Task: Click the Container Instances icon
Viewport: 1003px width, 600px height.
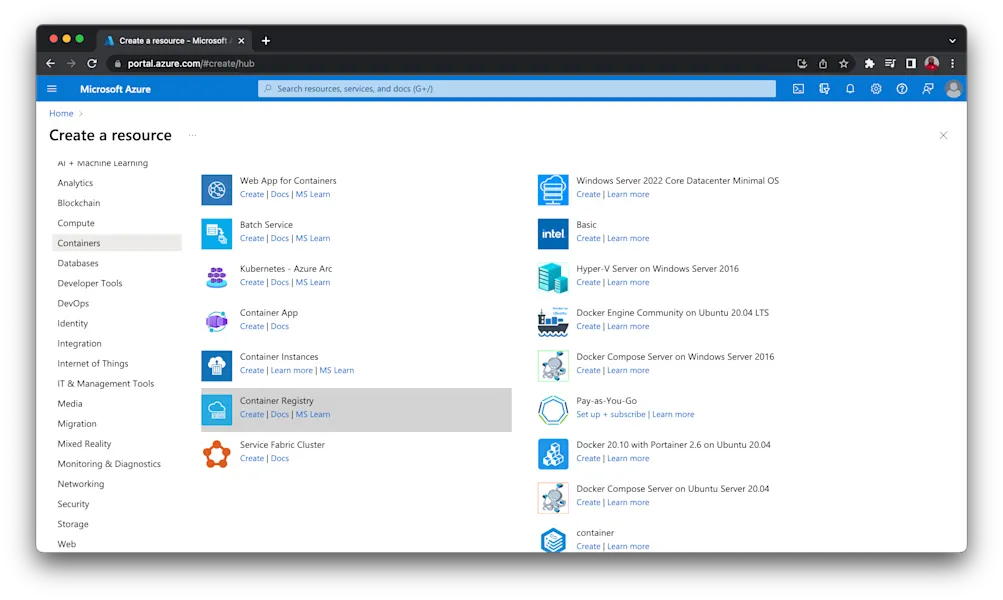Action: pyautogui.click(x=215, y=364)
